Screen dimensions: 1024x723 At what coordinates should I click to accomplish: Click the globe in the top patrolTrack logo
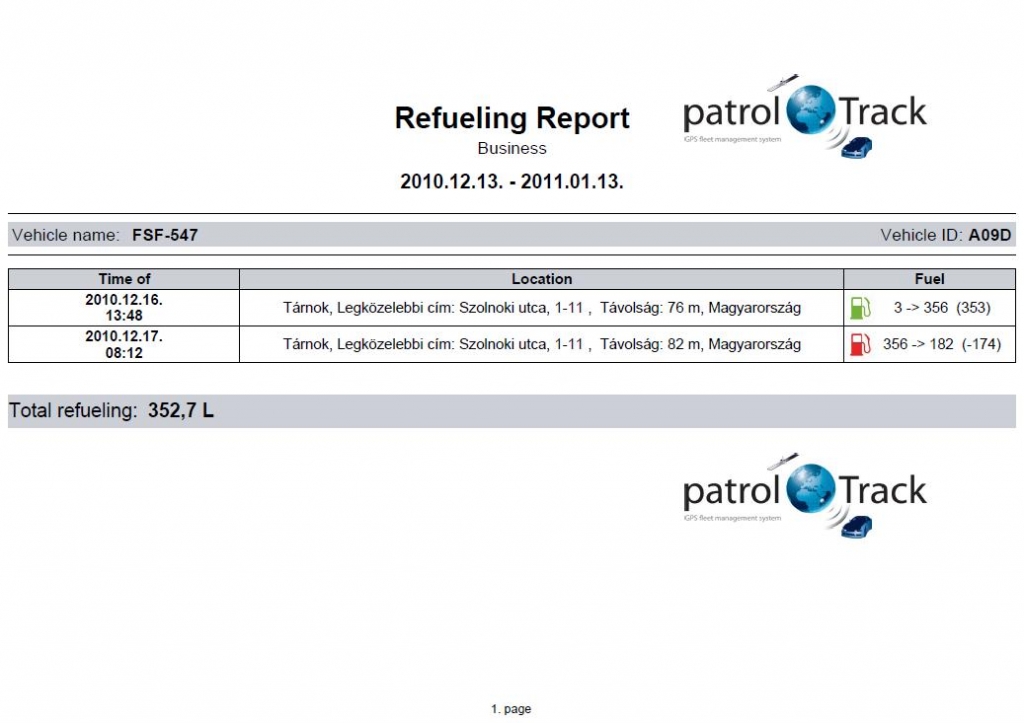(811, 112)
